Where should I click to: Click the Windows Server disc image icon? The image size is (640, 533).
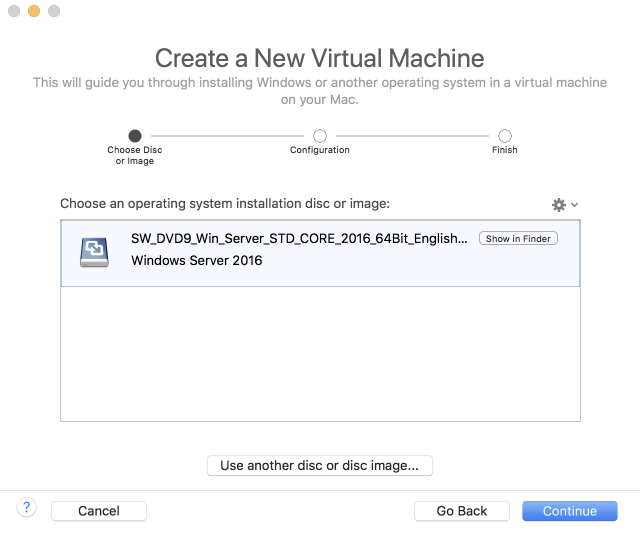(95, 252)
